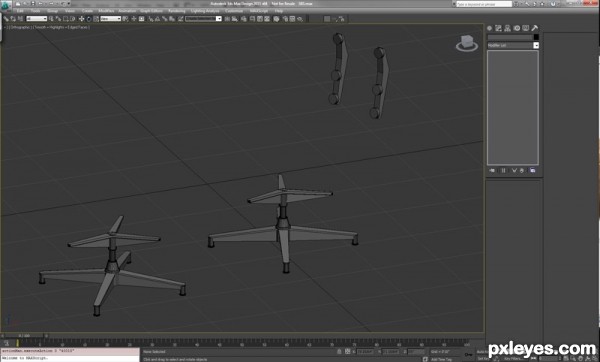Select the Move tool in main toolbar
Image resolution: width=600 pixels, height=362 pixels.
point(82,19)
